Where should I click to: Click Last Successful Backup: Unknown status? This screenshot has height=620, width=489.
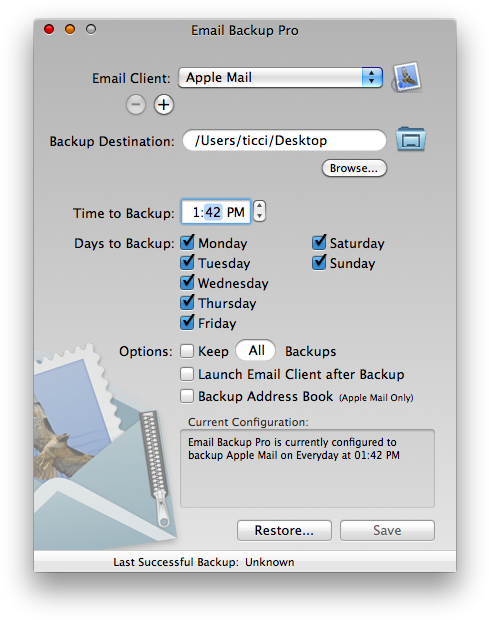coord(204,562)
